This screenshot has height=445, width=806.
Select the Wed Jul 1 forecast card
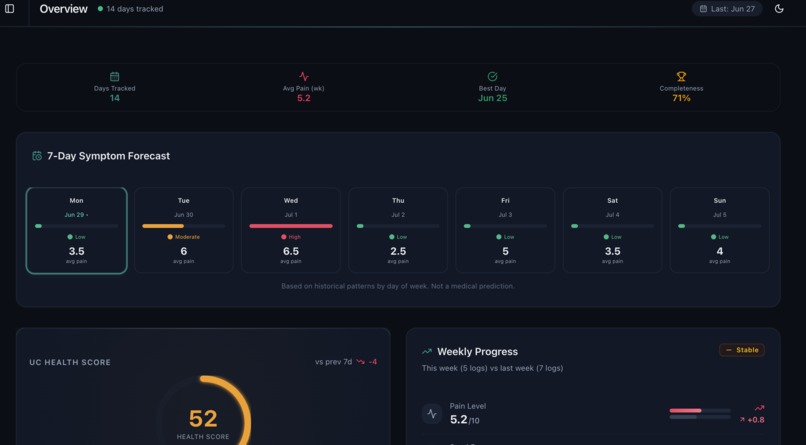click(291, 230)
